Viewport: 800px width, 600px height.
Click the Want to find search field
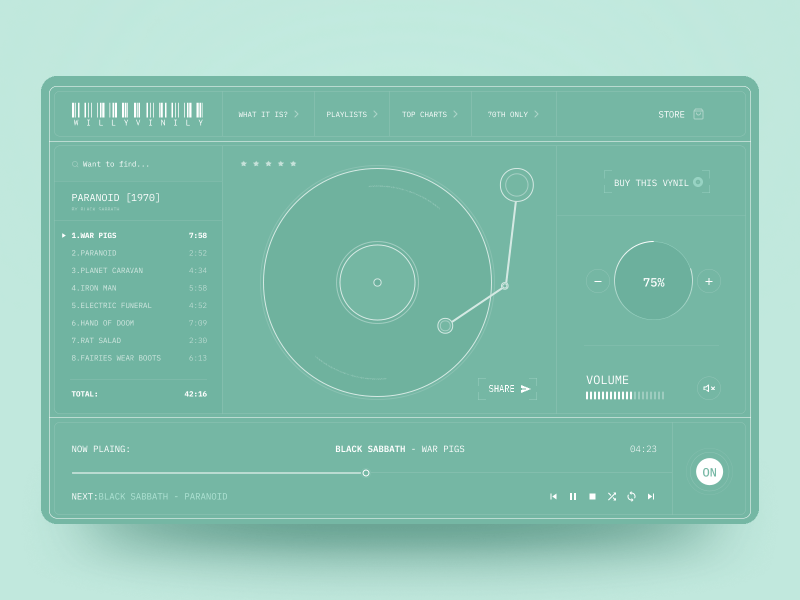click(118, 163)
